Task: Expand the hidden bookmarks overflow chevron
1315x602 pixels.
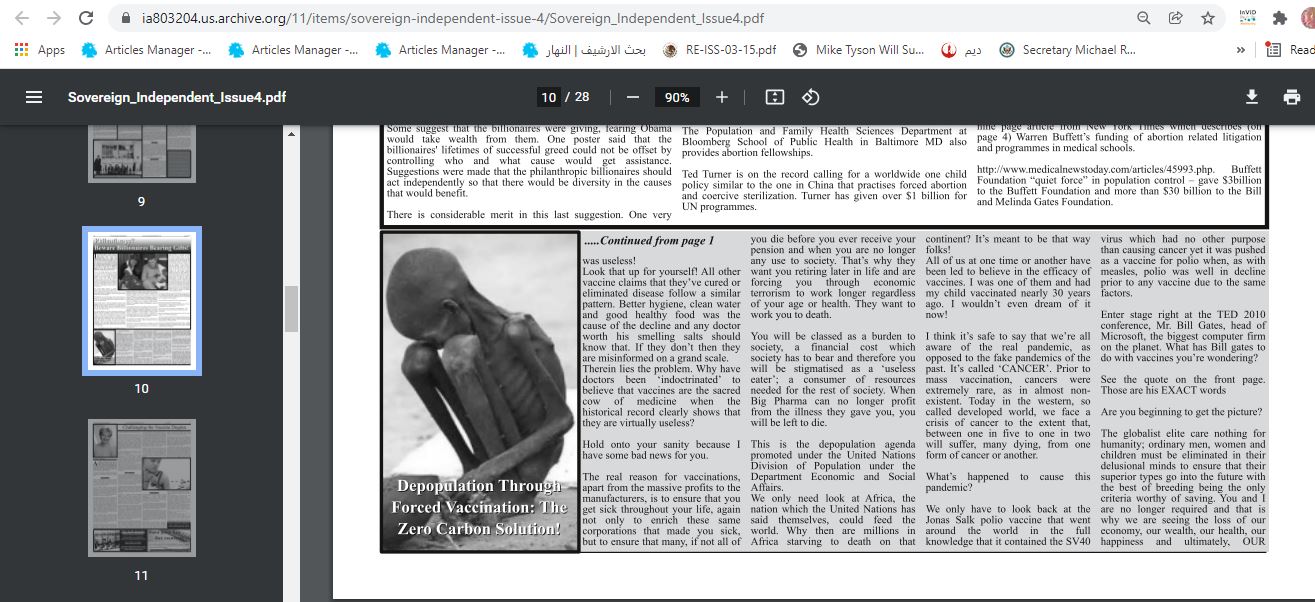Action: pyautogui.click(x=1241, y=50)
